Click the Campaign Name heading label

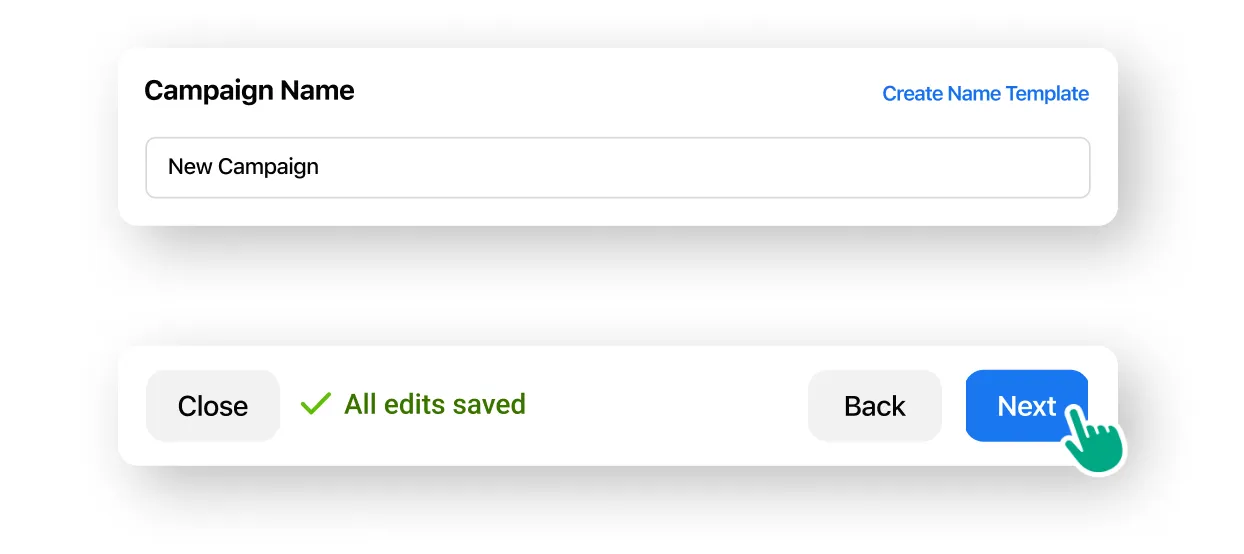click(249, 91)
